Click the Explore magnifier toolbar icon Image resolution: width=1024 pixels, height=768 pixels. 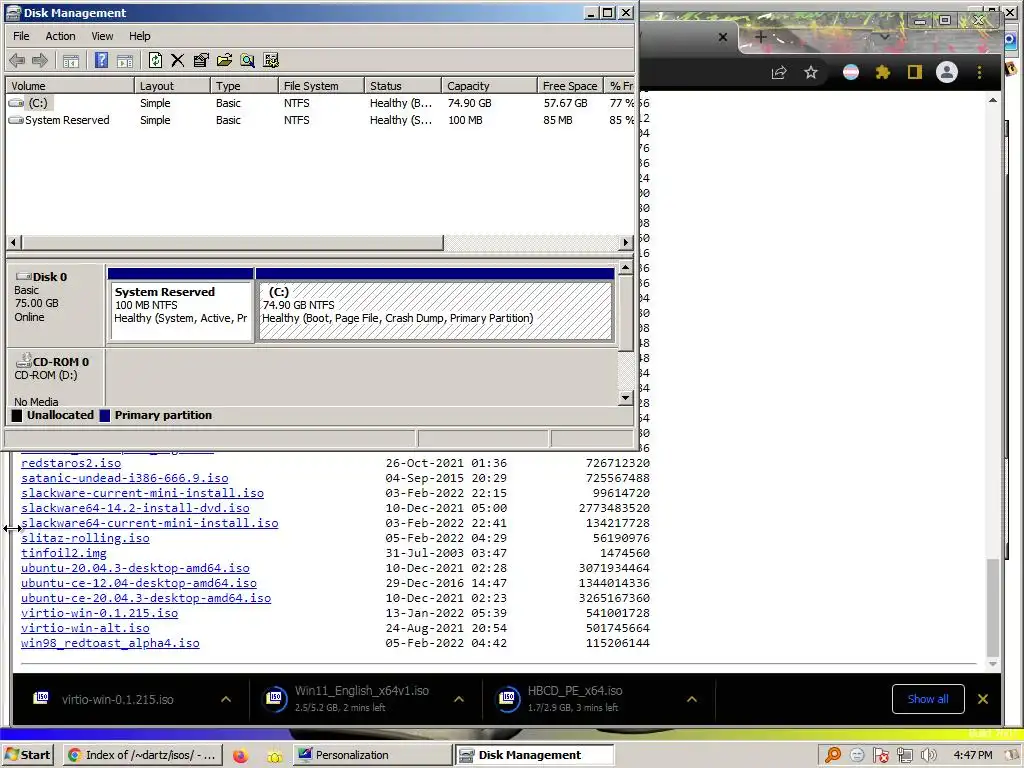click(248, 61)
